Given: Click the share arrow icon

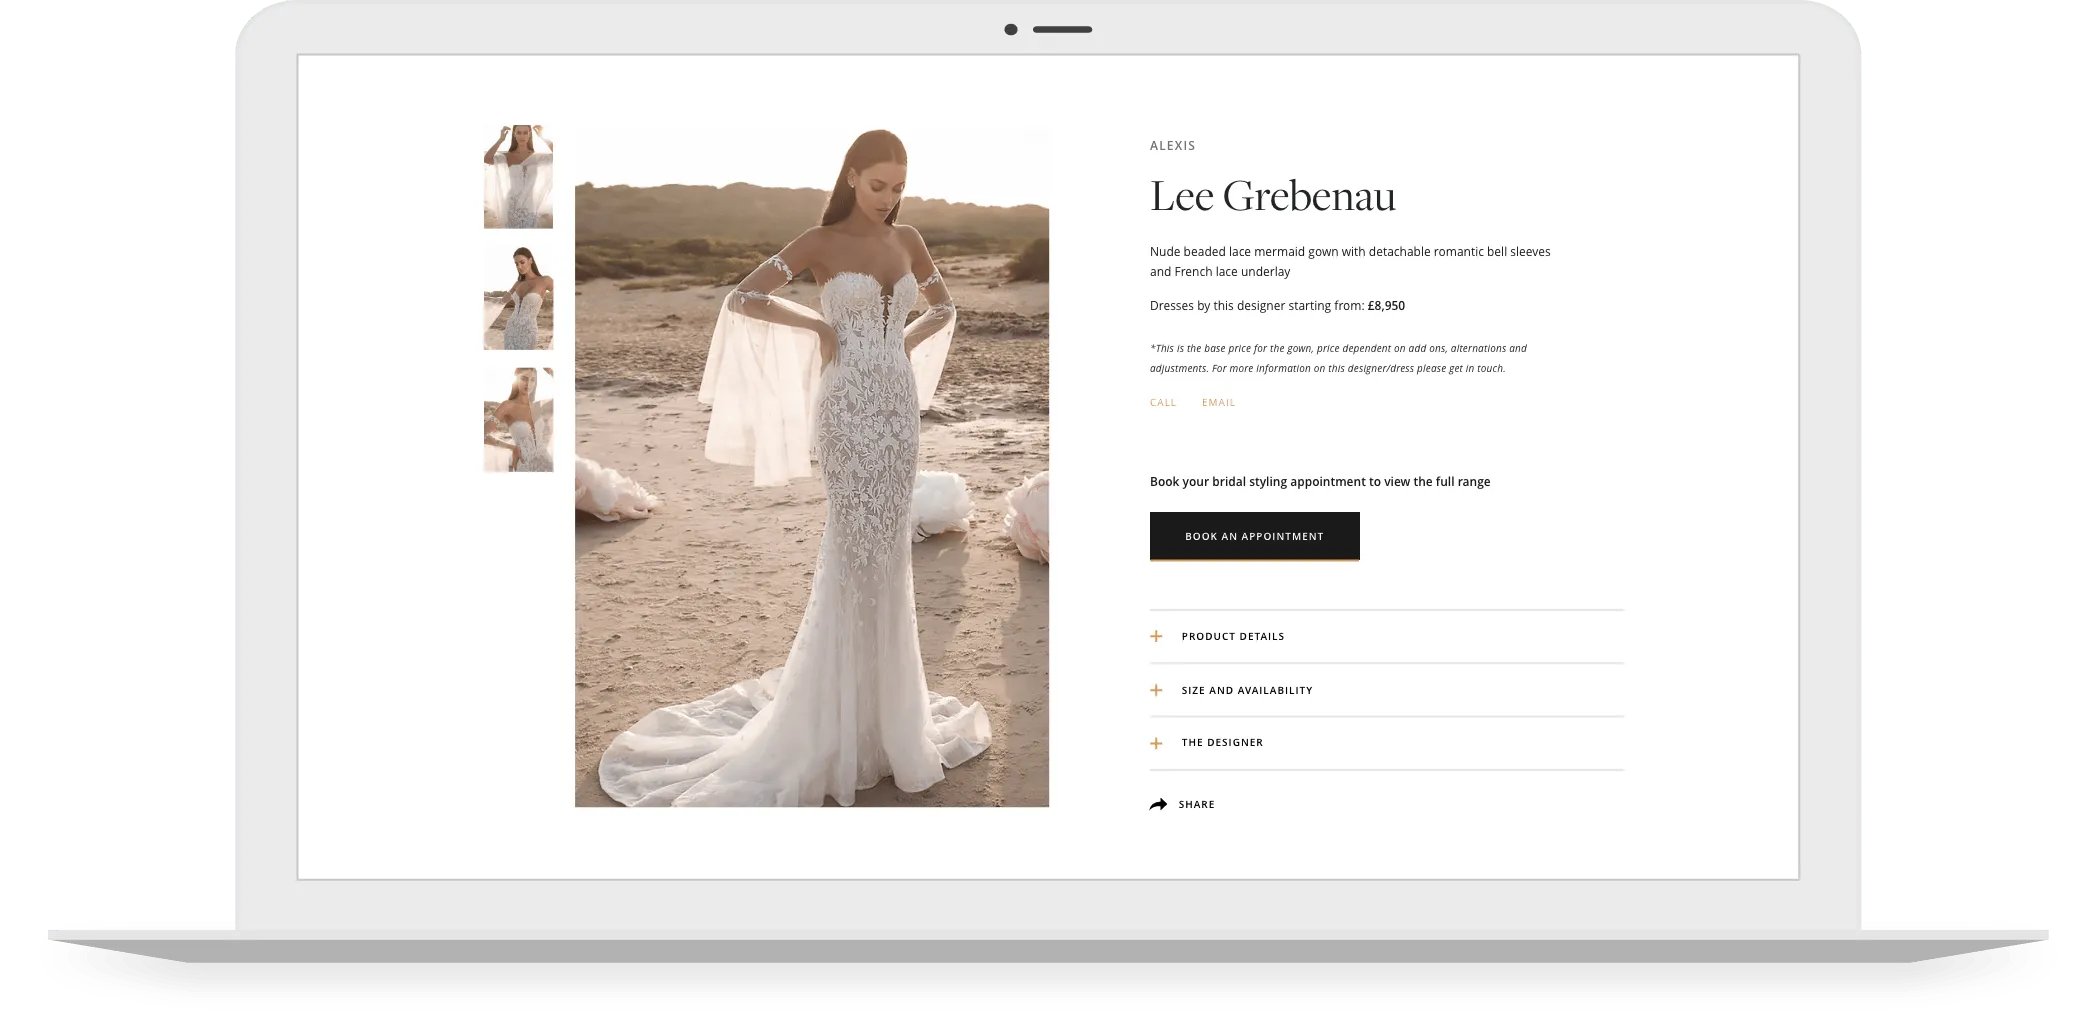Looking at the screenshot, I should [1158, 804].
